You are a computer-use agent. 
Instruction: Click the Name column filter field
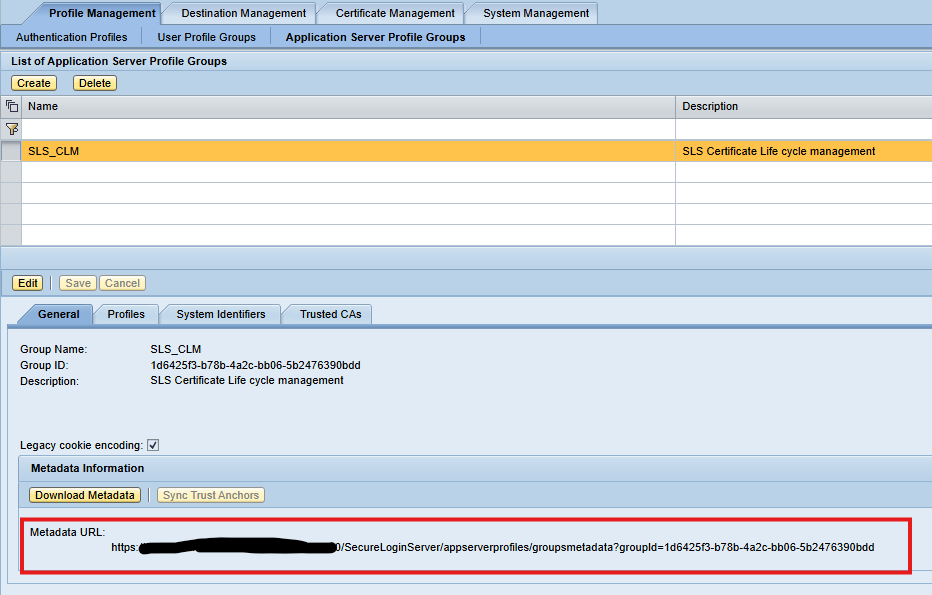coord(348,129)
